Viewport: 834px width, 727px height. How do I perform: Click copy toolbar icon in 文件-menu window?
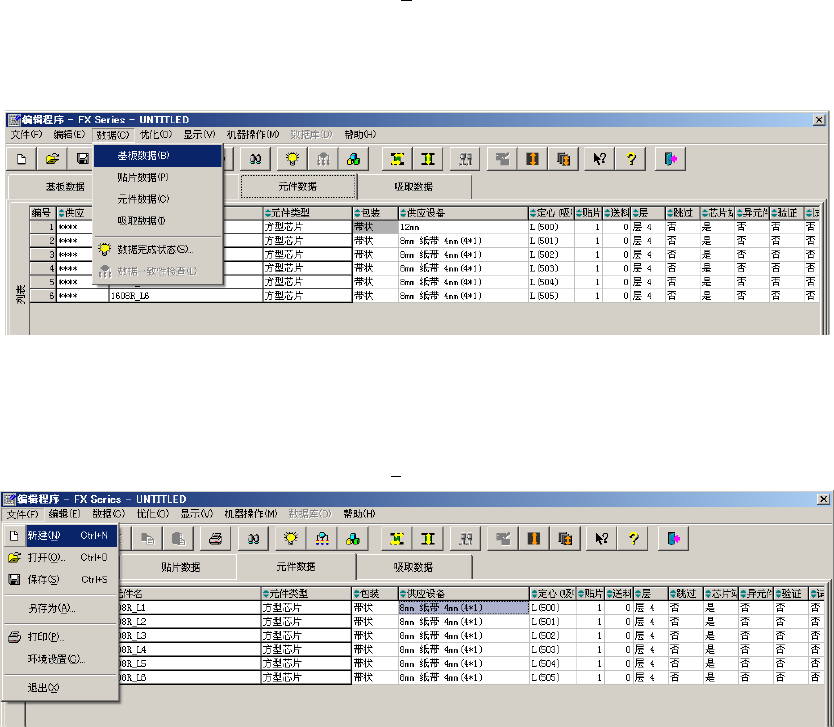pos(147,539)
